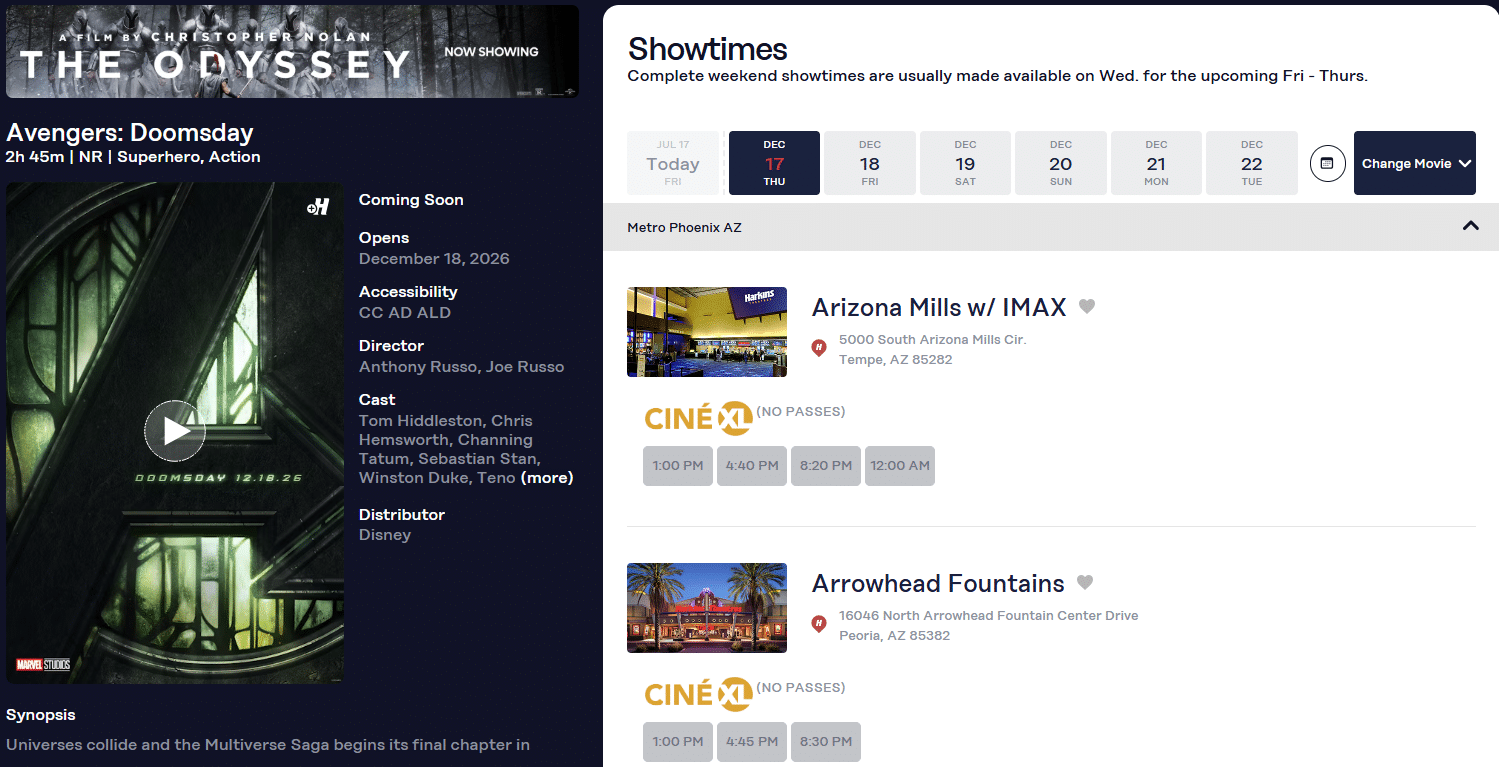Choose the 1:00 PM Arizona Mills showtime
Viewport: 1499px width, 767px height.
(x=678, y=466)
